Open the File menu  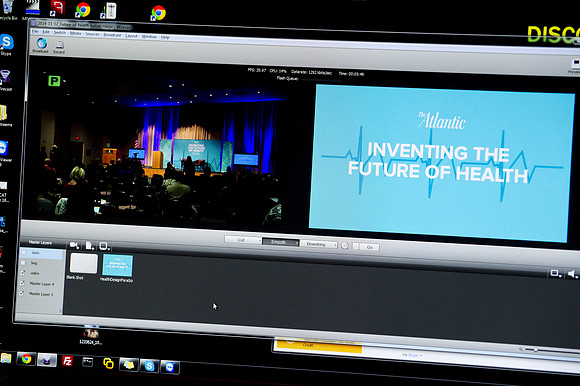pyautogui.click(x=35, y=31)
